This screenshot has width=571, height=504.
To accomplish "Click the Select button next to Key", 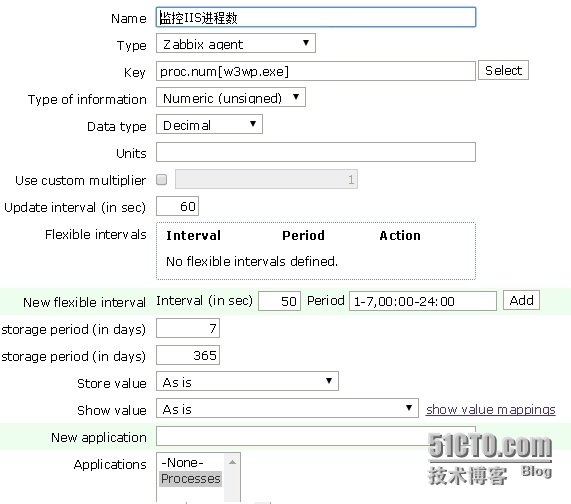I will click(503, 70).
